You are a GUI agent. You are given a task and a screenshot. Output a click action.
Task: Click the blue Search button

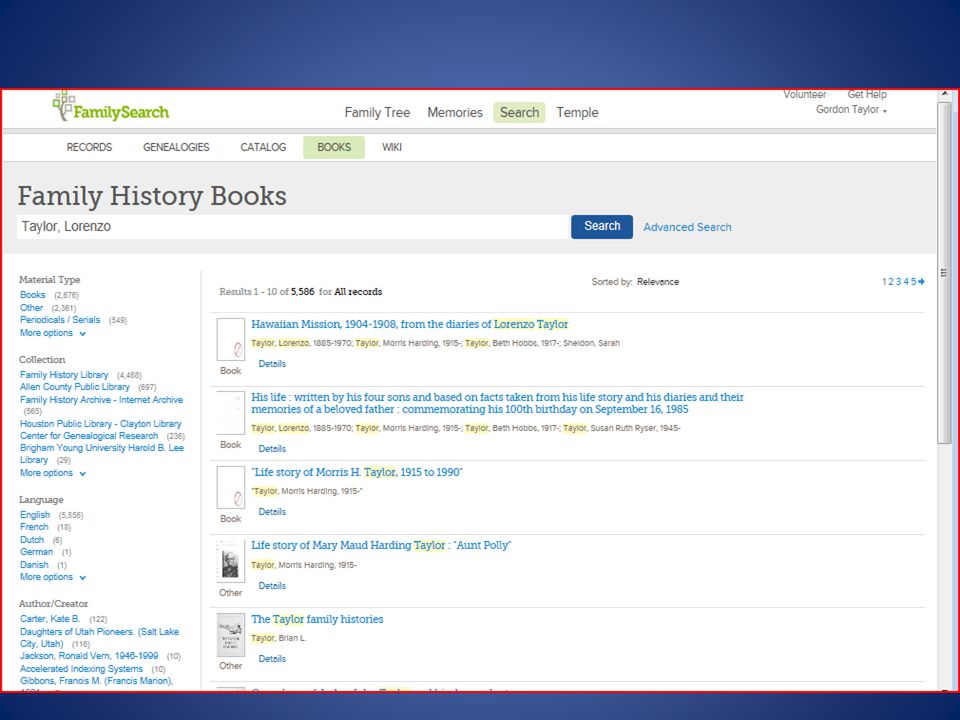pos(602,227)
